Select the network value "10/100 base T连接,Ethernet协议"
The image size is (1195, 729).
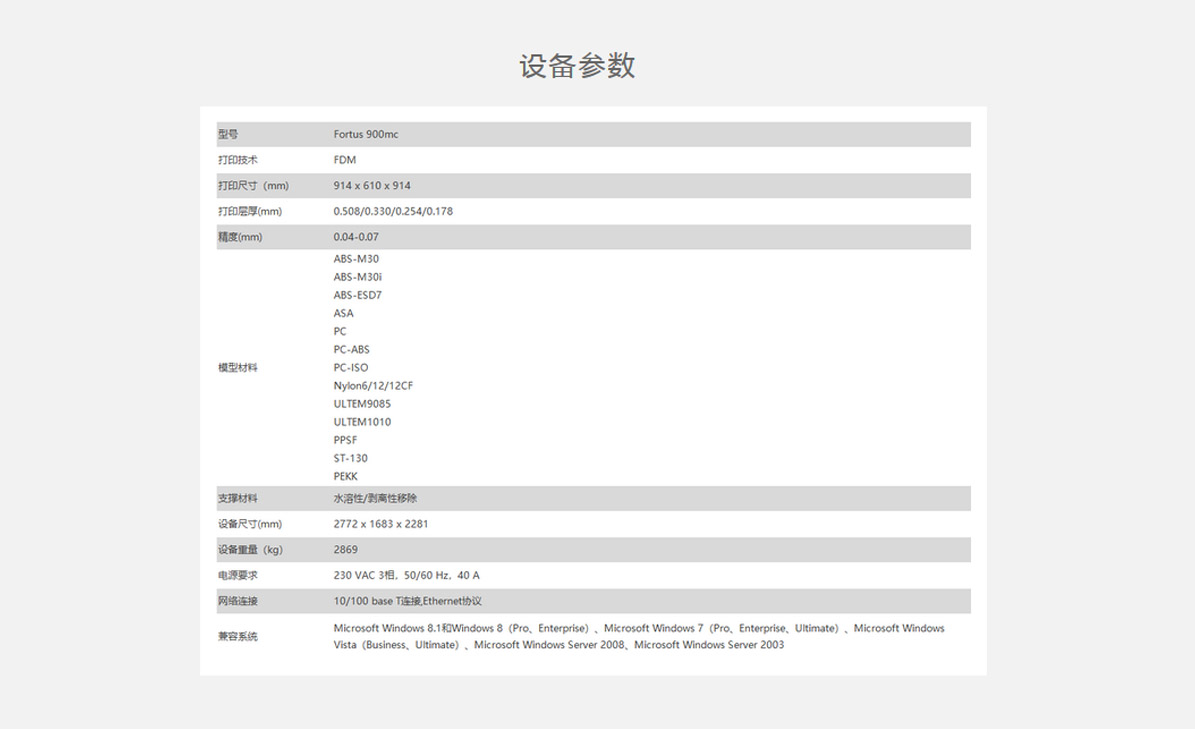[x=408, y=602]
